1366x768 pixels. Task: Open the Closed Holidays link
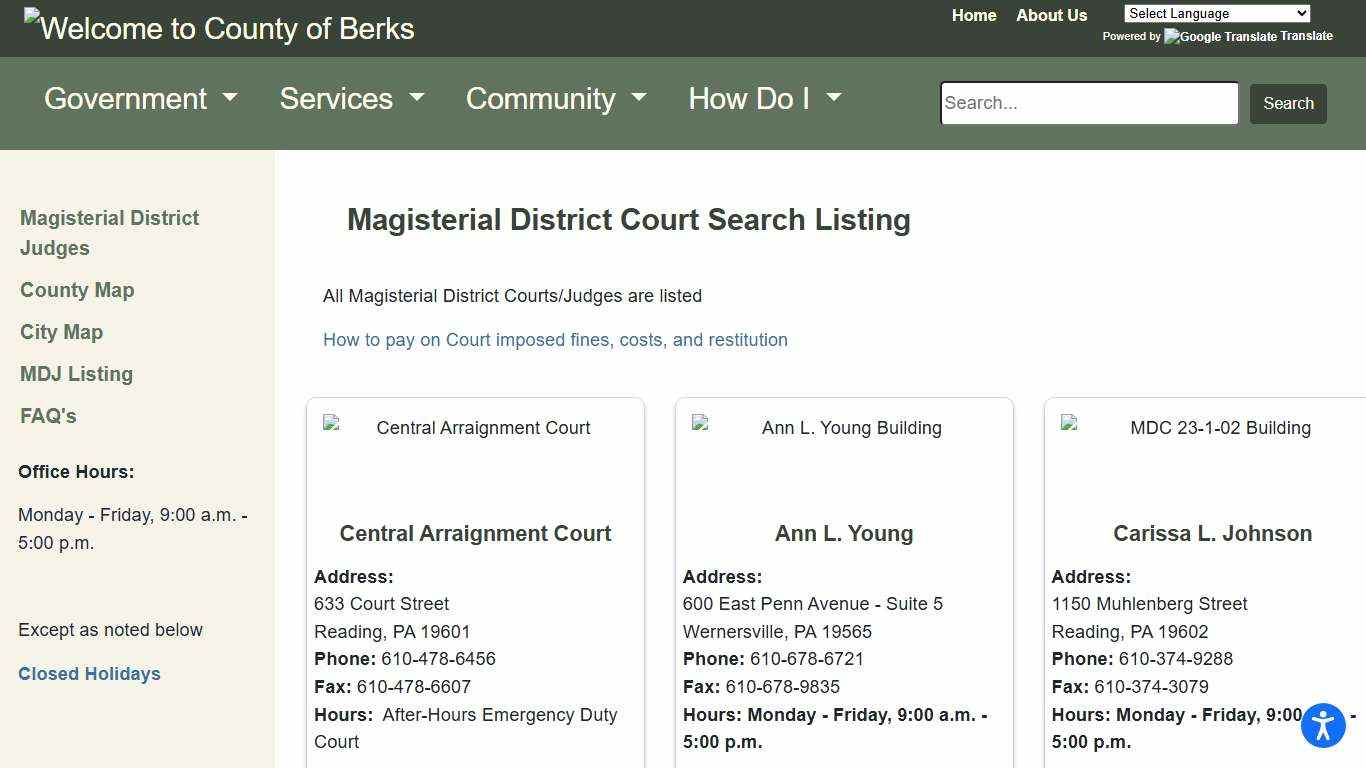point(89,674)
